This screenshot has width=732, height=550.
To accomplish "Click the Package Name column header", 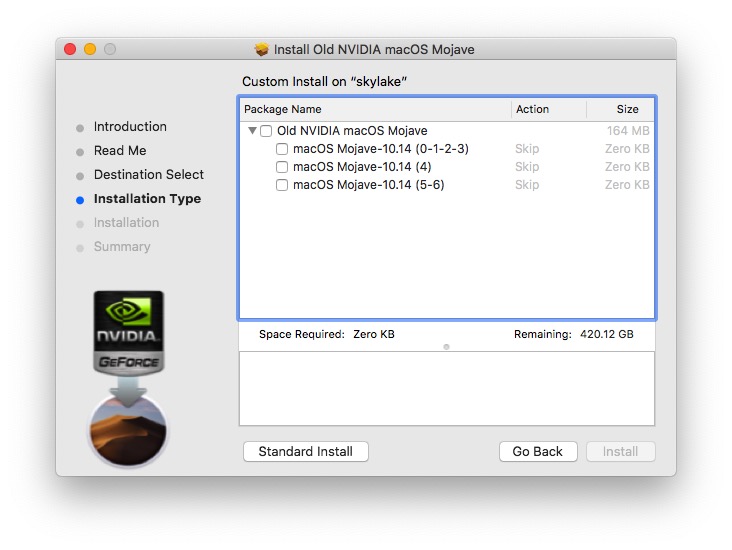I will pyautogui.click(x=375, y=109).
